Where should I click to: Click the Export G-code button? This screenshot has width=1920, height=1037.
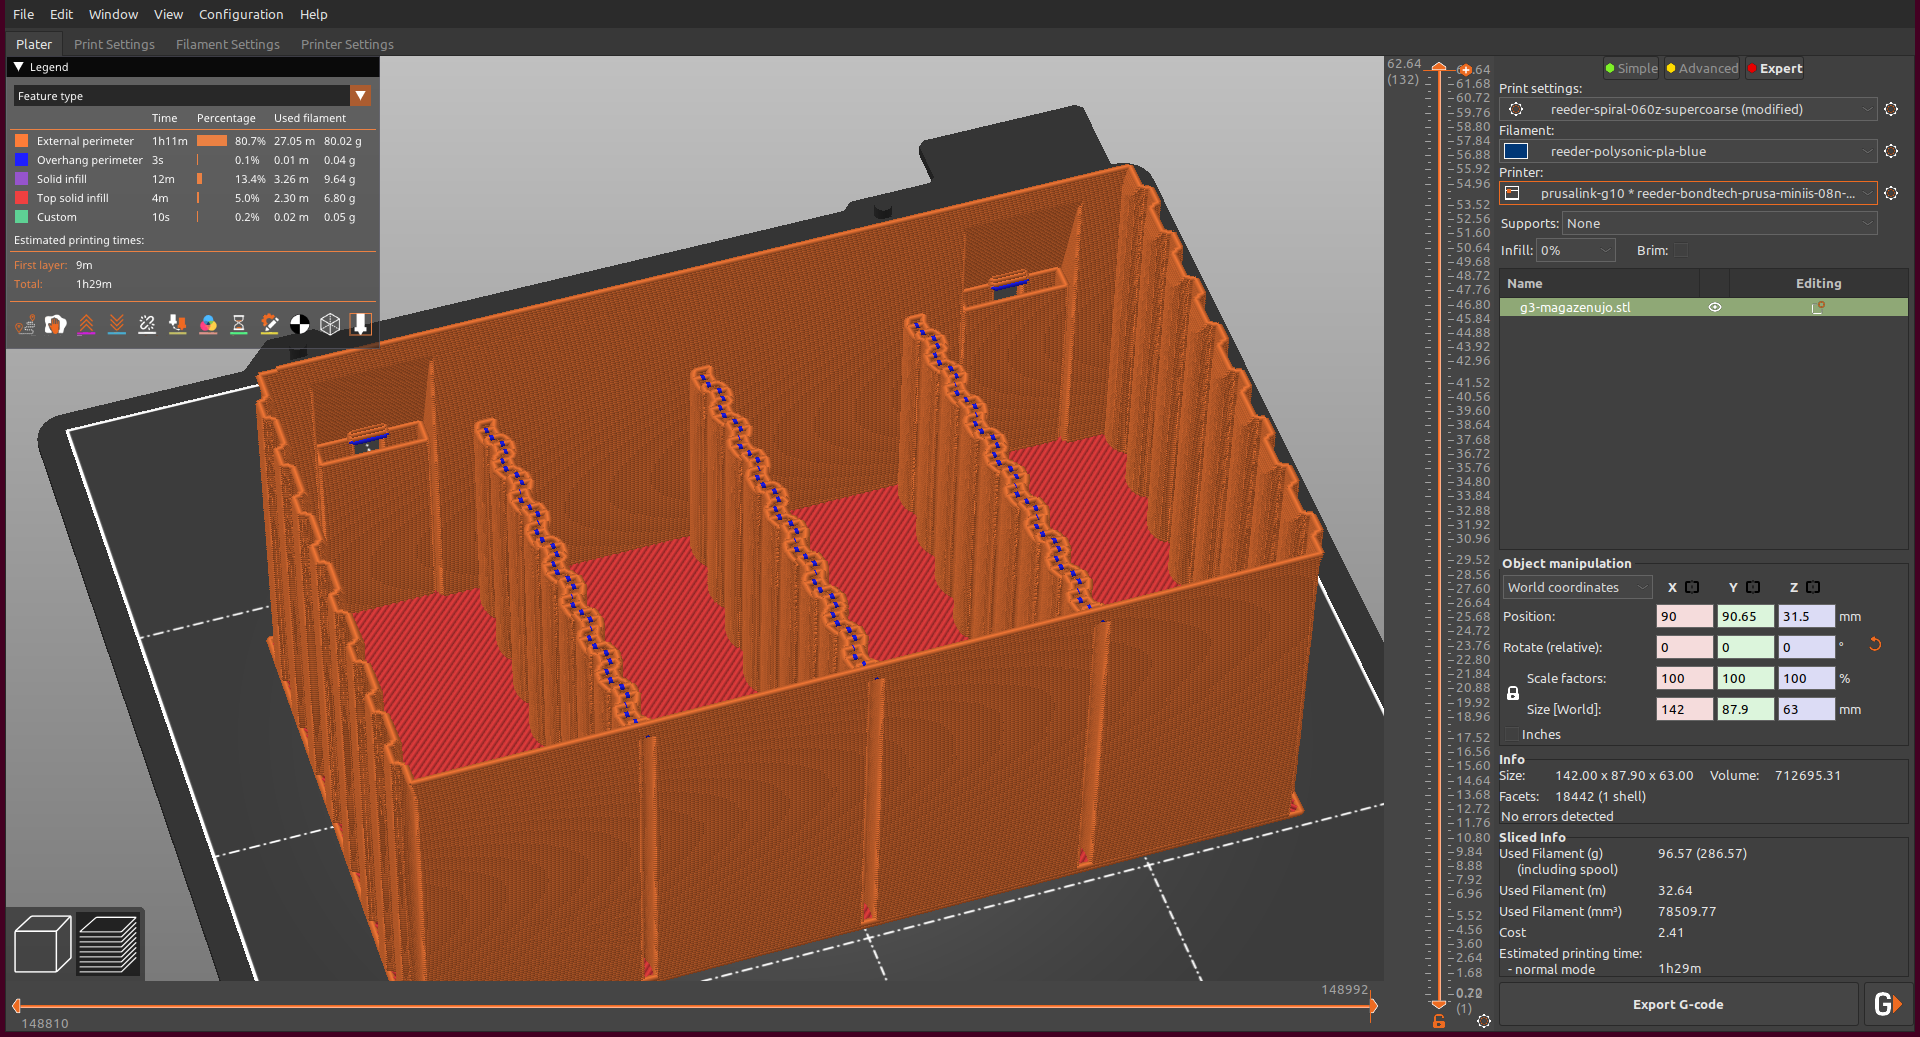1678,1004
